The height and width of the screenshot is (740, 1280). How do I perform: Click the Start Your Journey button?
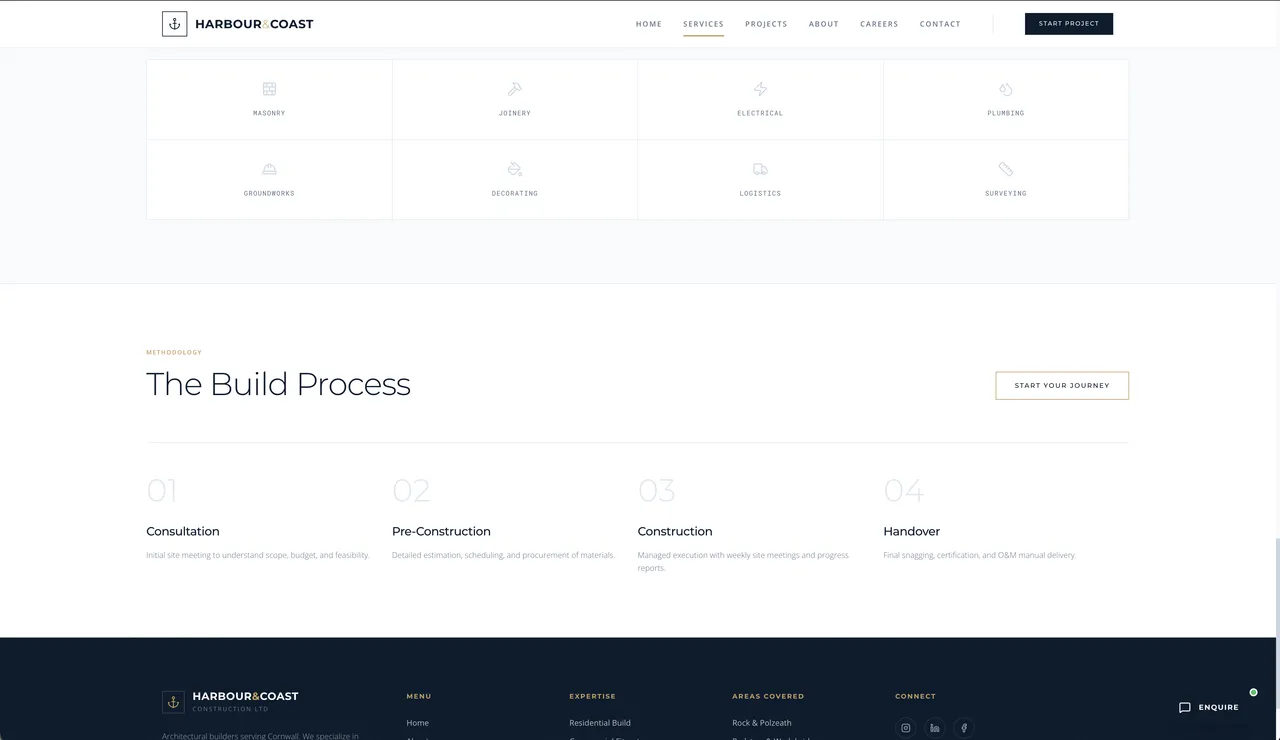[1062, 386]
